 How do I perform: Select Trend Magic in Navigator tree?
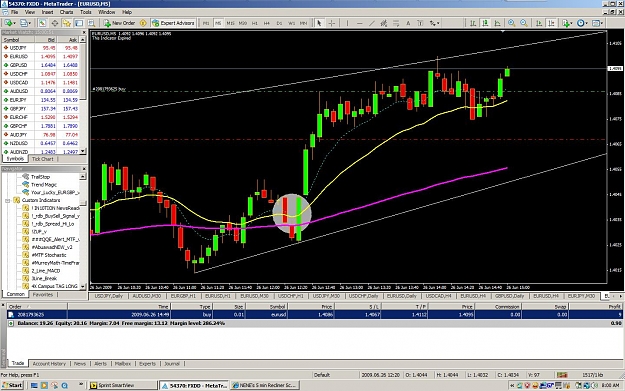[44, 185]
